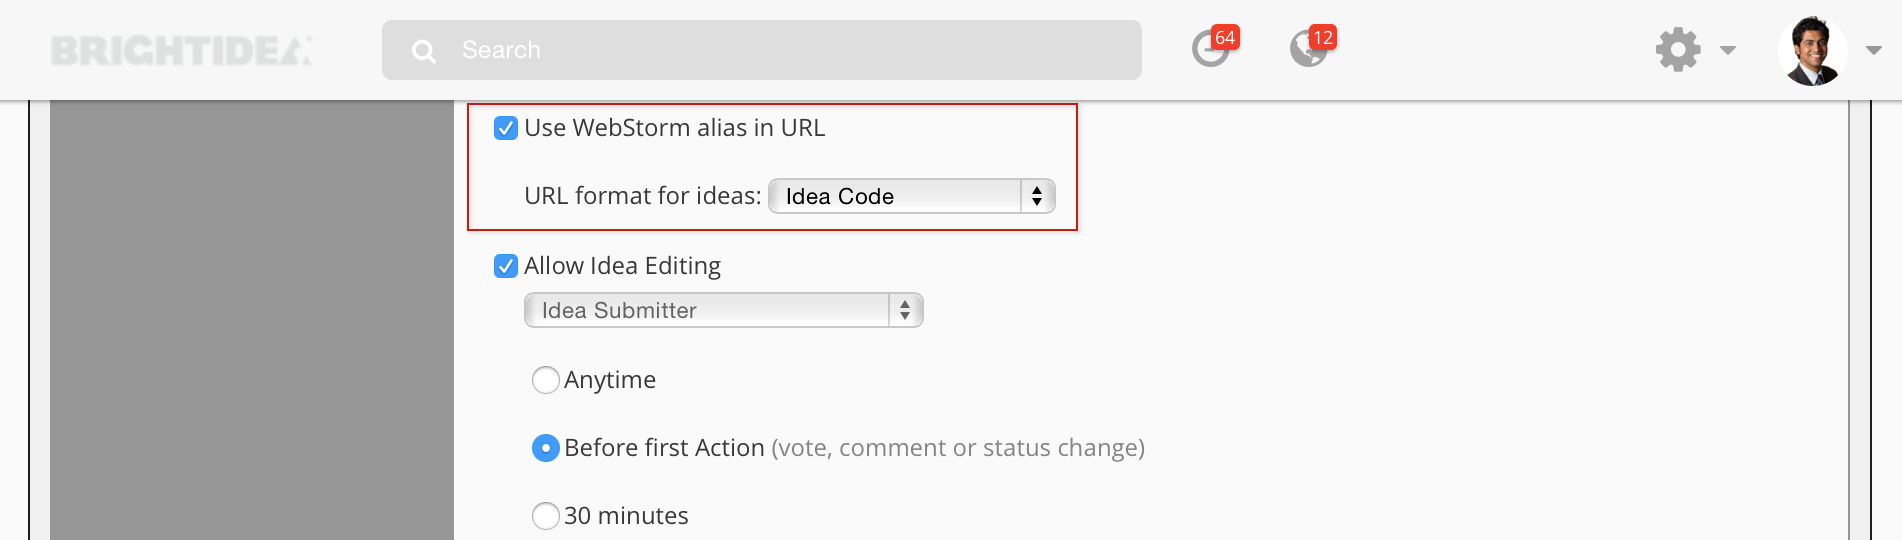Click the red 64 notification badge

(1225, 37)
